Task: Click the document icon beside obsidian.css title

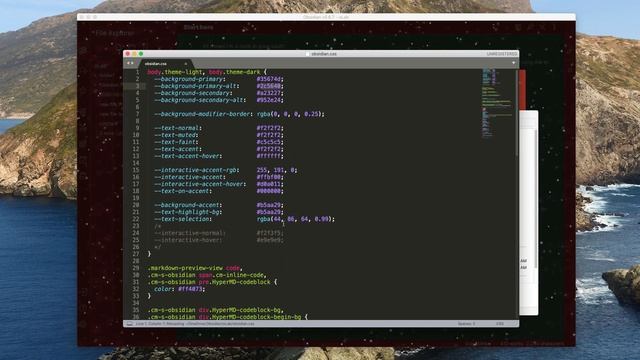Action: (308, 54)
